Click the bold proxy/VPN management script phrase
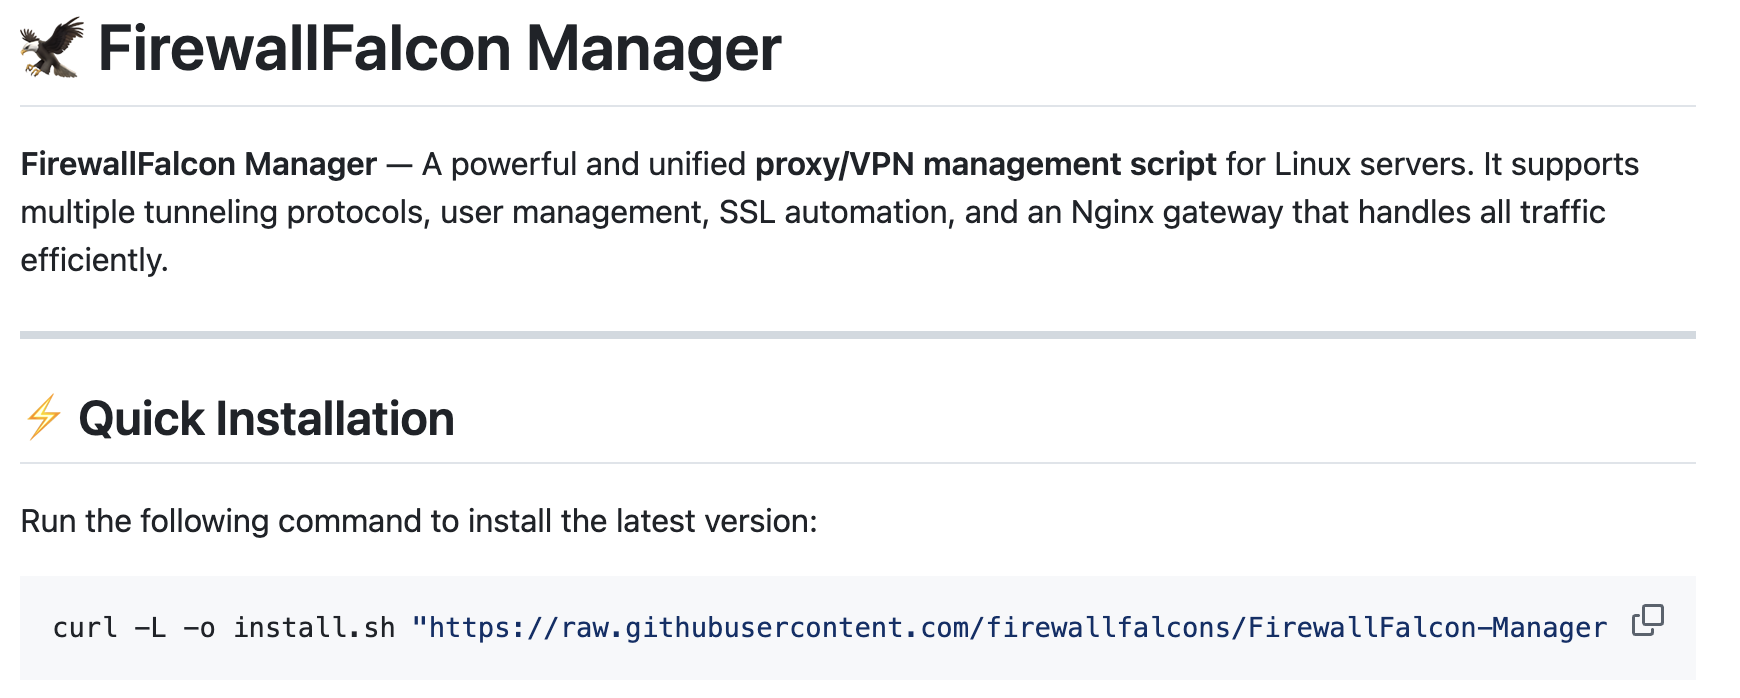Viewport: 1740px width, 698px height. point(986,164)
